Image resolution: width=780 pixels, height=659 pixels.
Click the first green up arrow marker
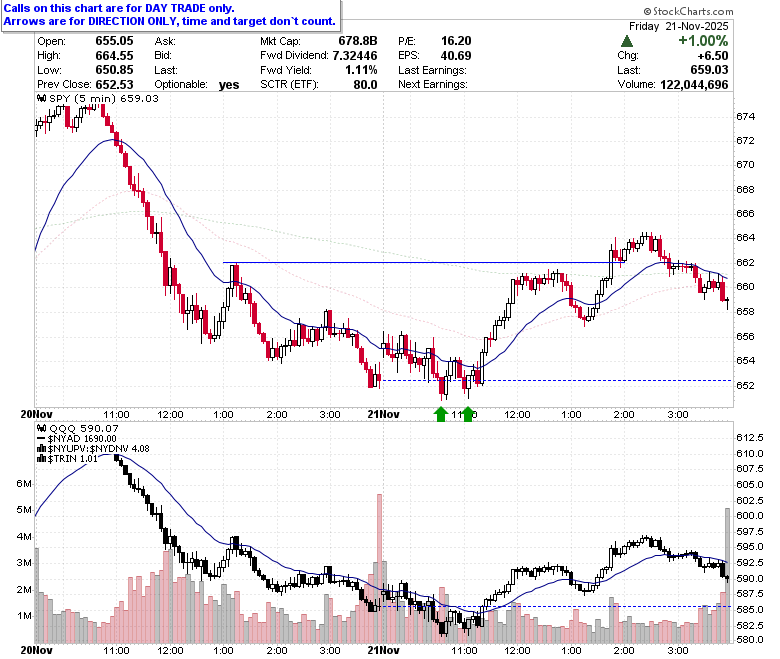tap(441, 414)
